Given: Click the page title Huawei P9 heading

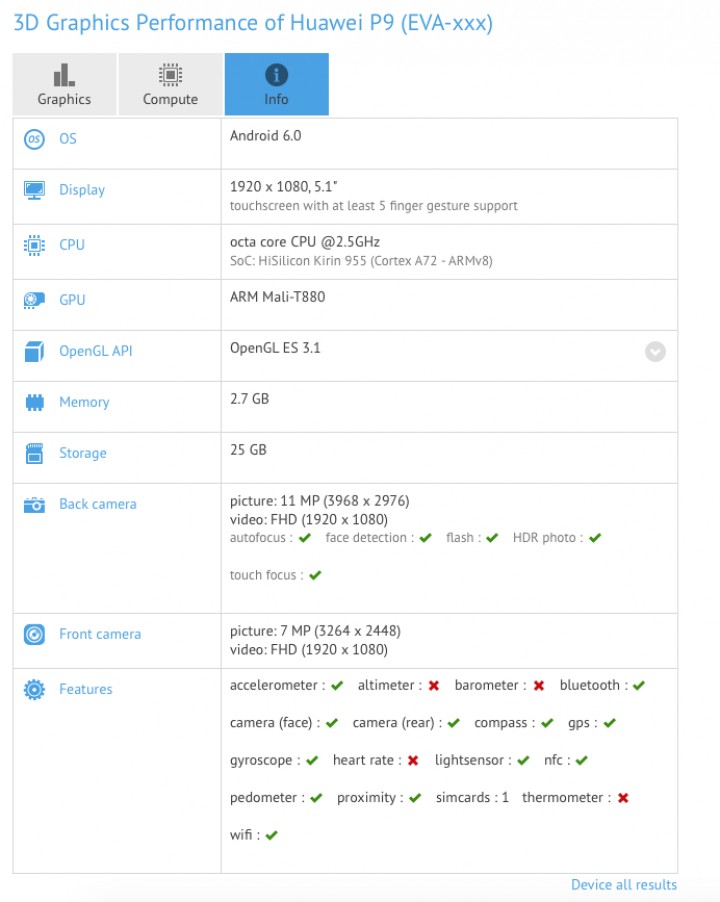Looking at the screenshot, I should click(253, 23).
